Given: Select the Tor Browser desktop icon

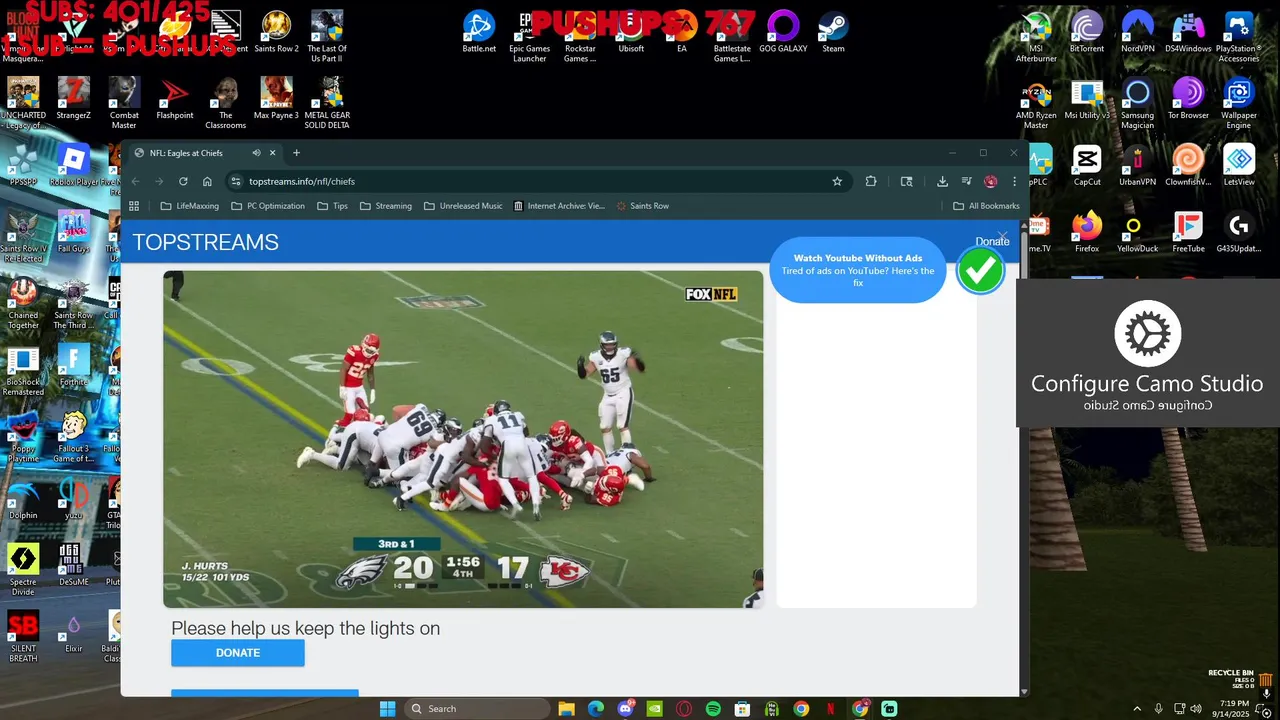Looking at the screenshot, I should (x=1188, y=100).
